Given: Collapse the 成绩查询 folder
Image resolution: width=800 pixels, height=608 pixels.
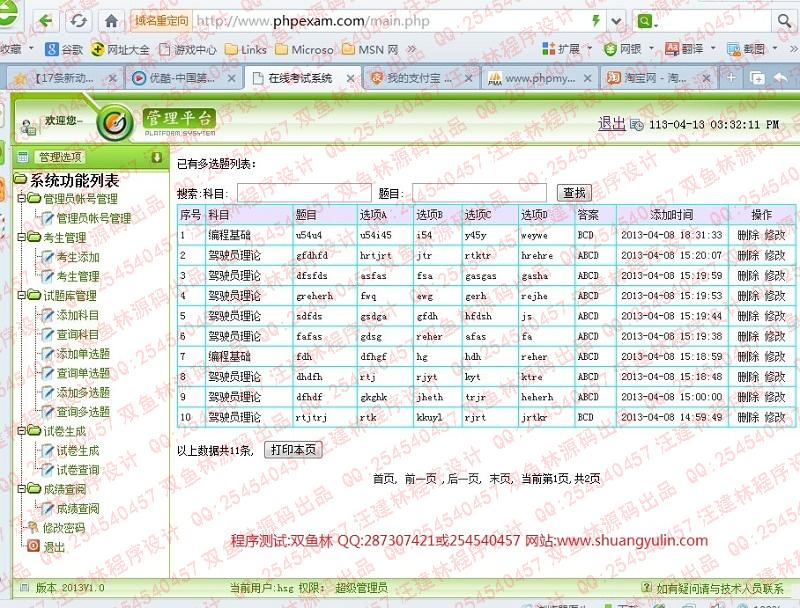Looking at the screenshot, I should tap(21, 489).
